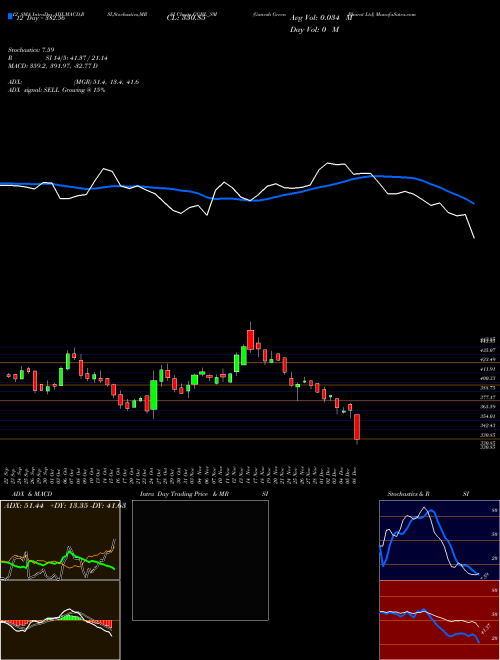
Task: Click the tallest green candlestick in late October
Action: tap(154, 395)
